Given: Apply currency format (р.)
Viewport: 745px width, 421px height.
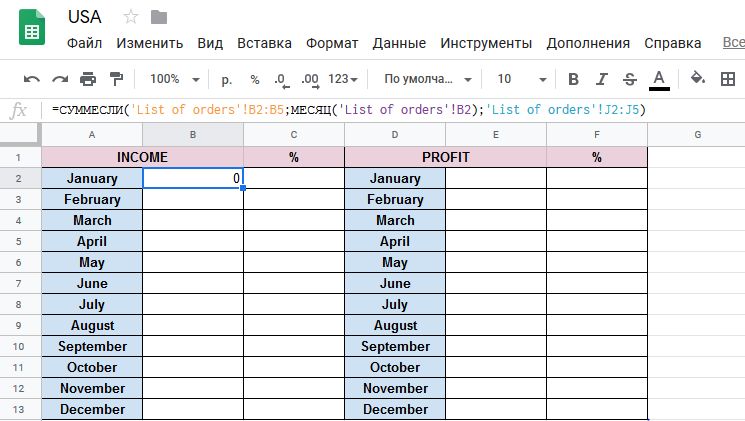Looking at the screenshot, I should (x=227, y=79).
